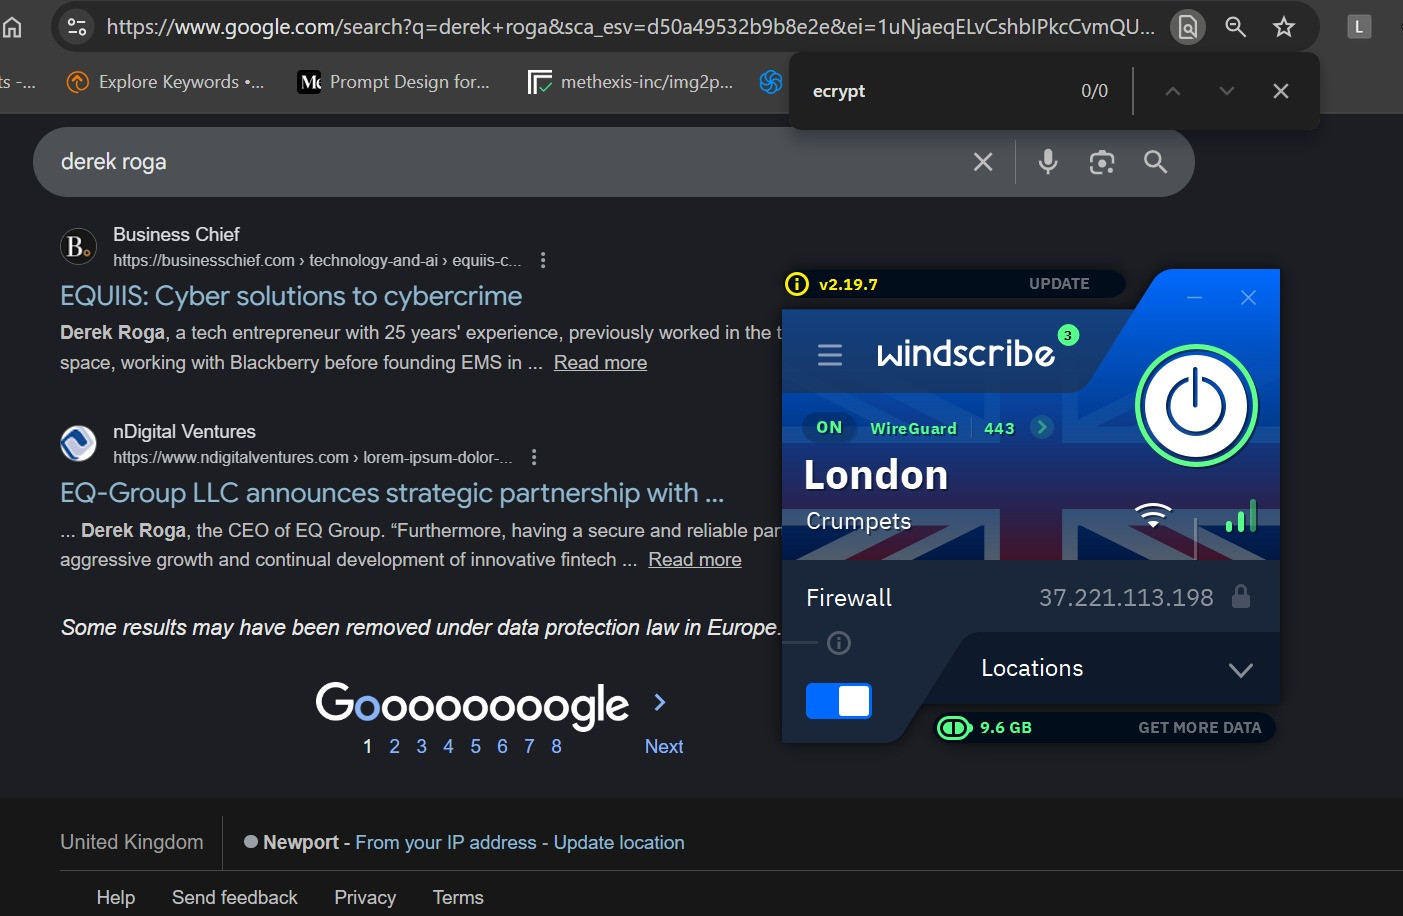This screenshot has width=1403, height=916.
Task: Close the find-in-page bar
Action: pyautogui.click(x=1281, y=91)
